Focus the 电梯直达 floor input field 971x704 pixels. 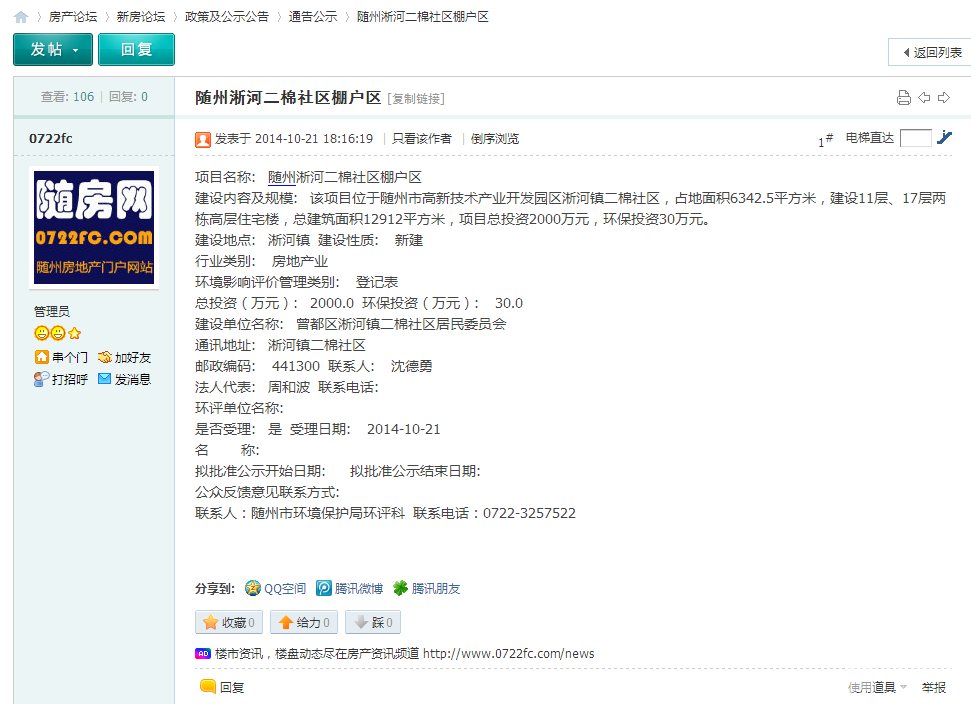click(x=915, y=138)
